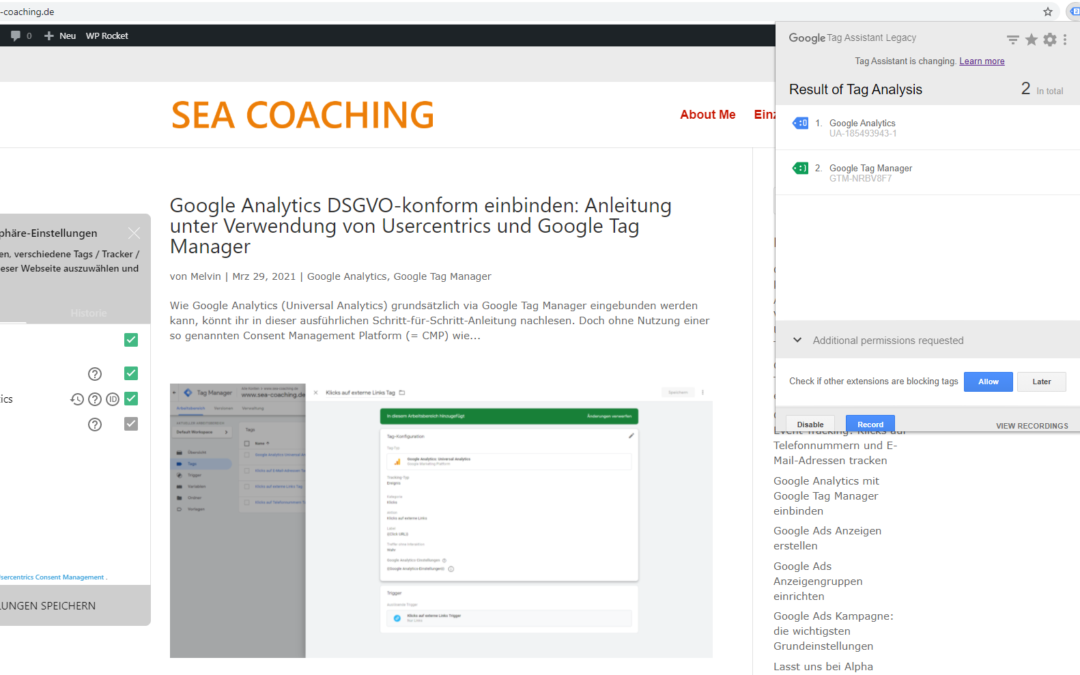The width and height of the screenshot is (1080, 675).
Task: Switch to the Historie tab
Action: 88,313
